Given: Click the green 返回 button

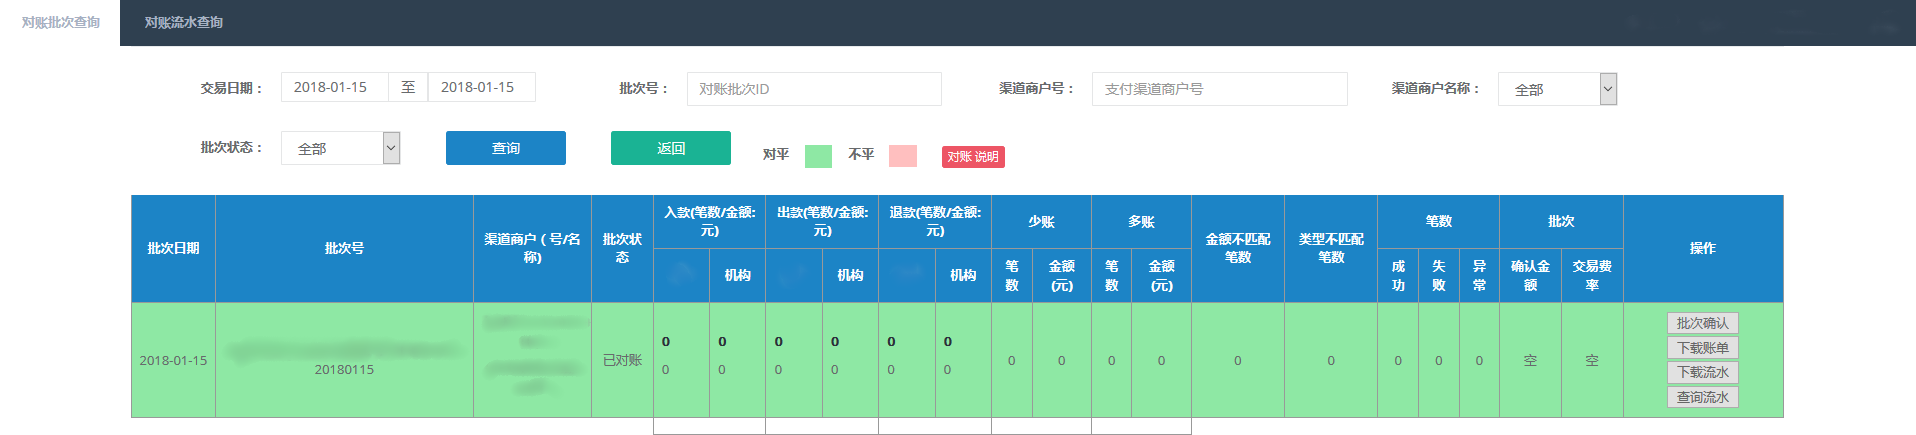Looking at the screenshot, I should point(671,148).
